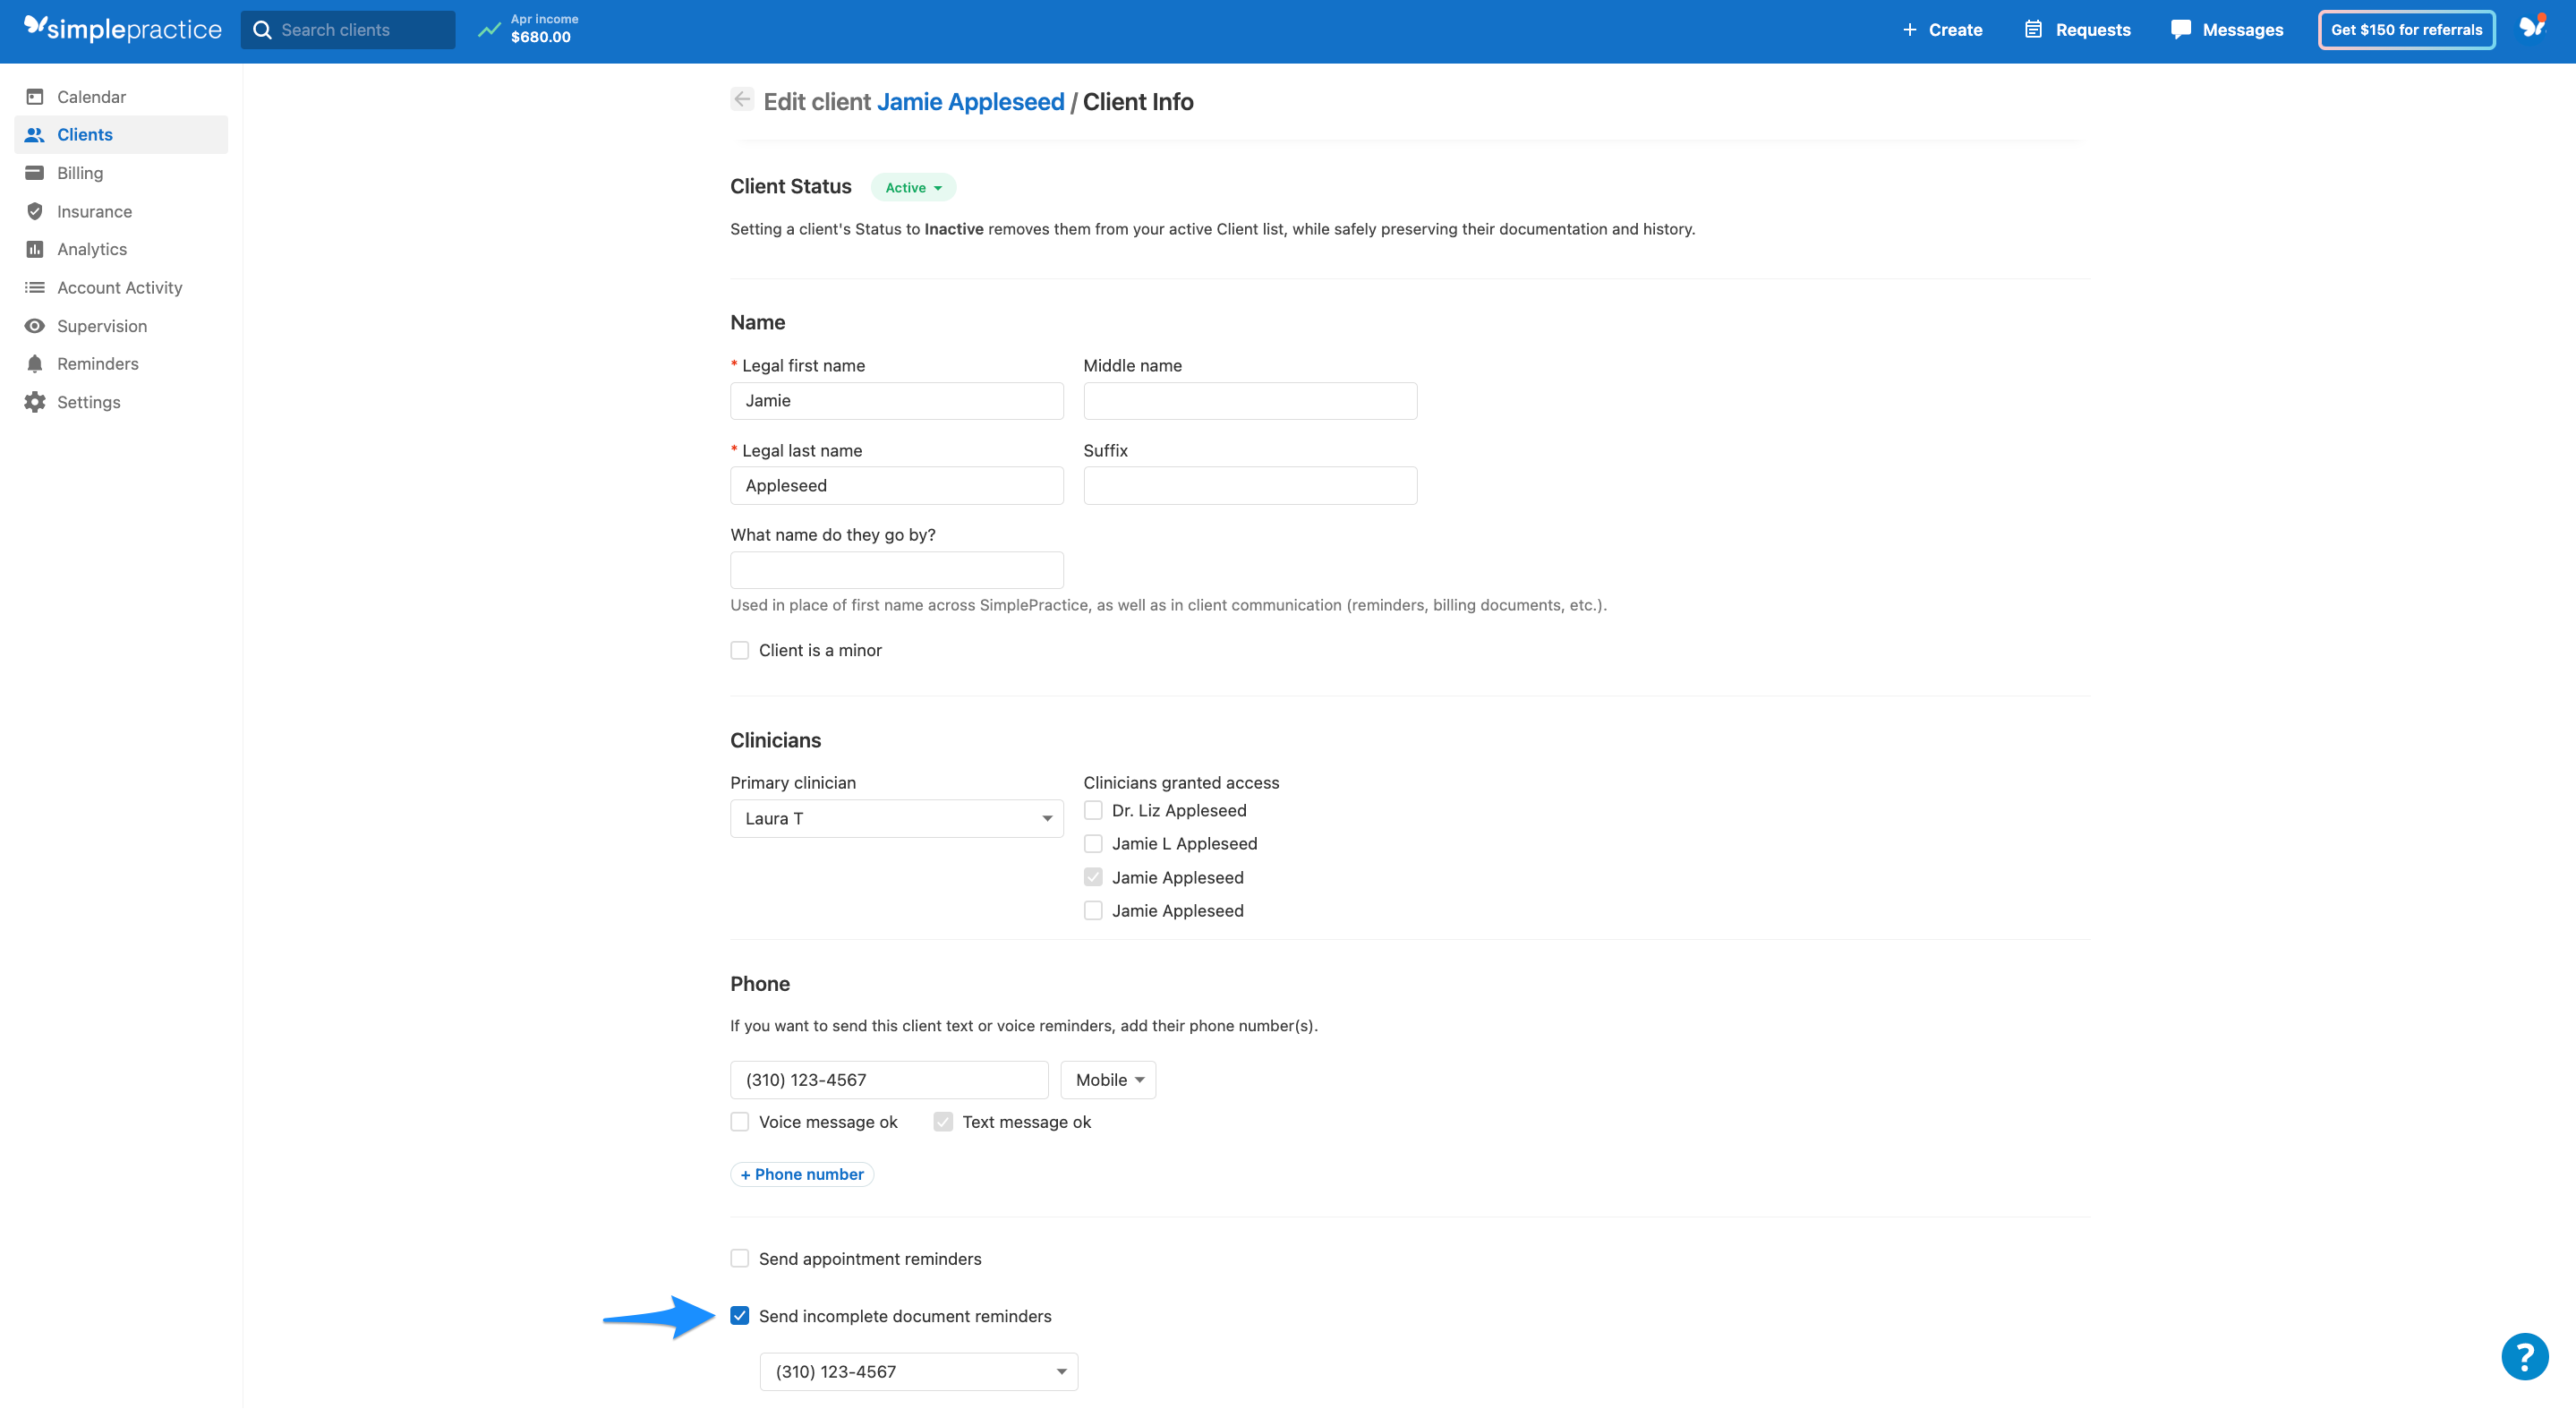Open the Insurance shield icon

(35, 211)
